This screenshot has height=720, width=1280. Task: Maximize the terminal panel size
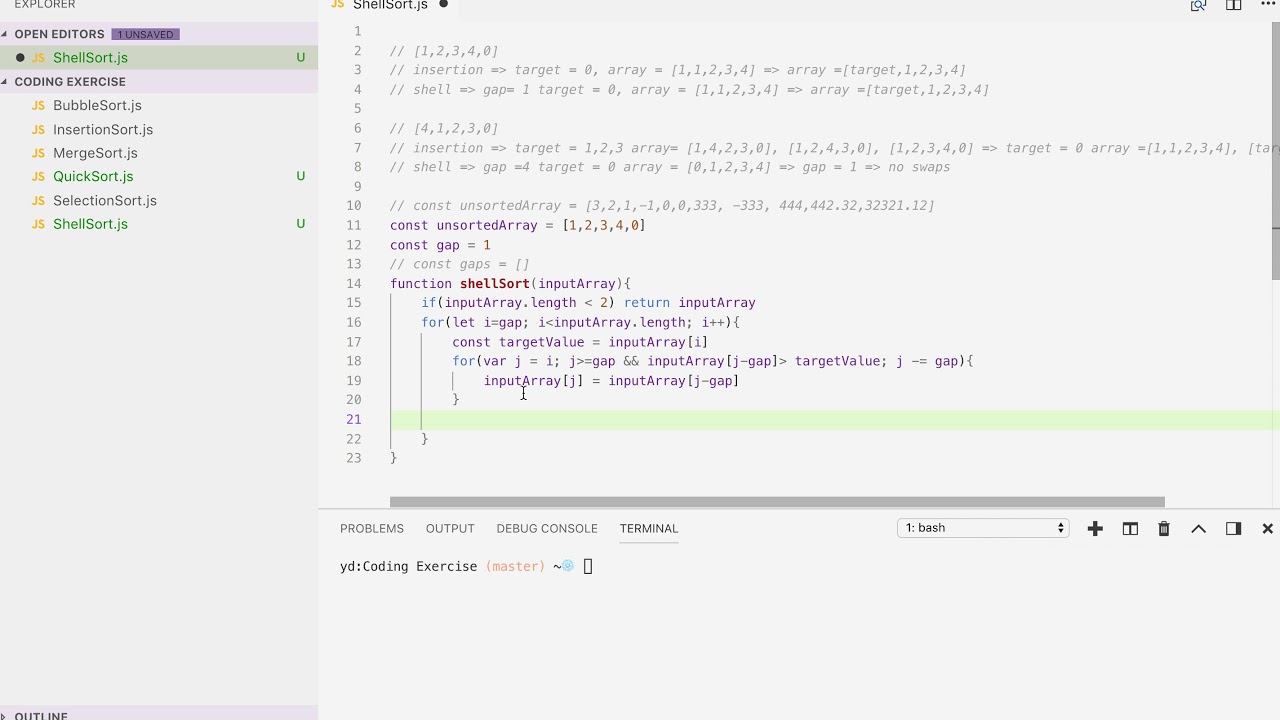[1198, 528]
